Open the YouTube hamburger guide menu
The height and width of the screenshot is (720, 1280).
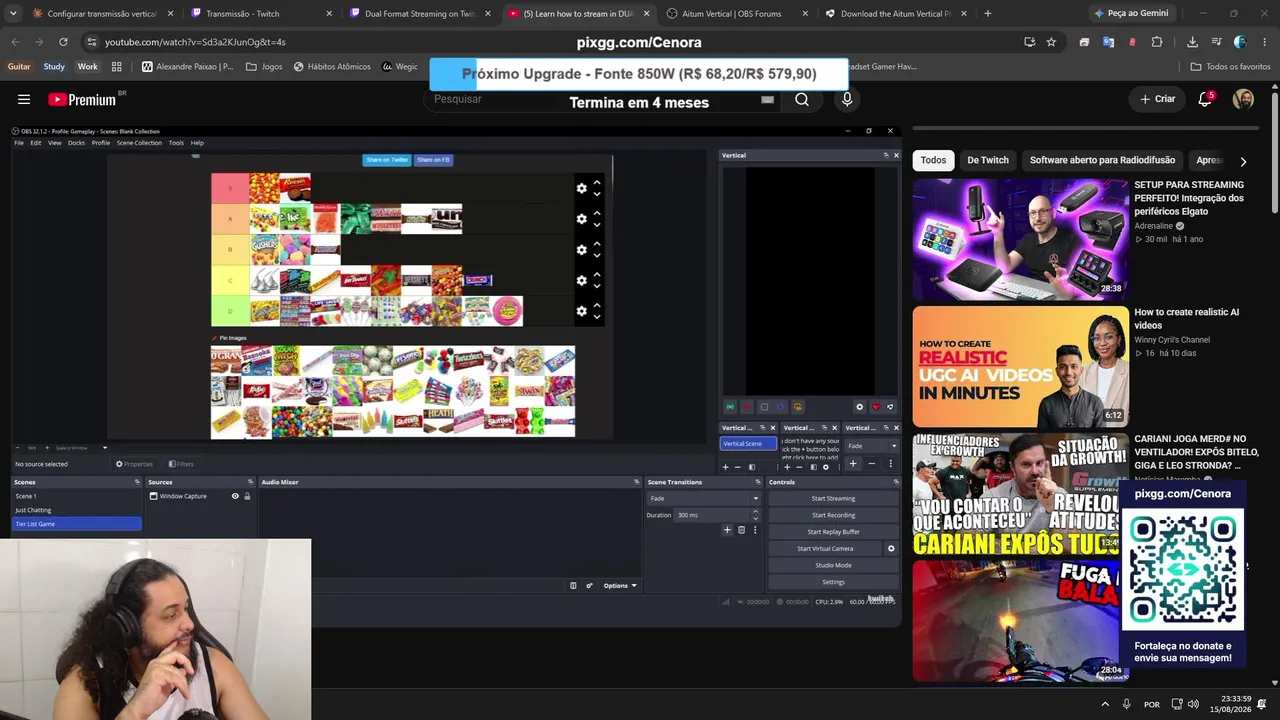[x=24, y=99]
